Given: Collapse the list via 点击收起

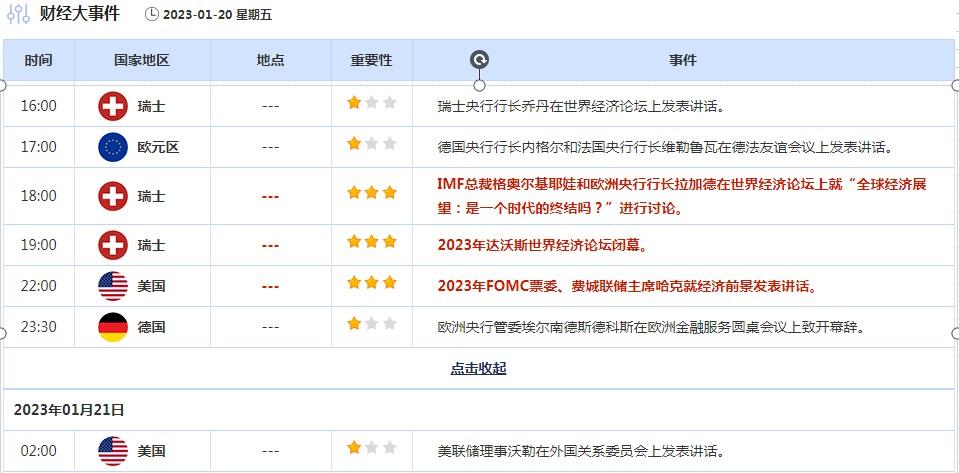Looking at the screenshot, I should coord(478,368).
